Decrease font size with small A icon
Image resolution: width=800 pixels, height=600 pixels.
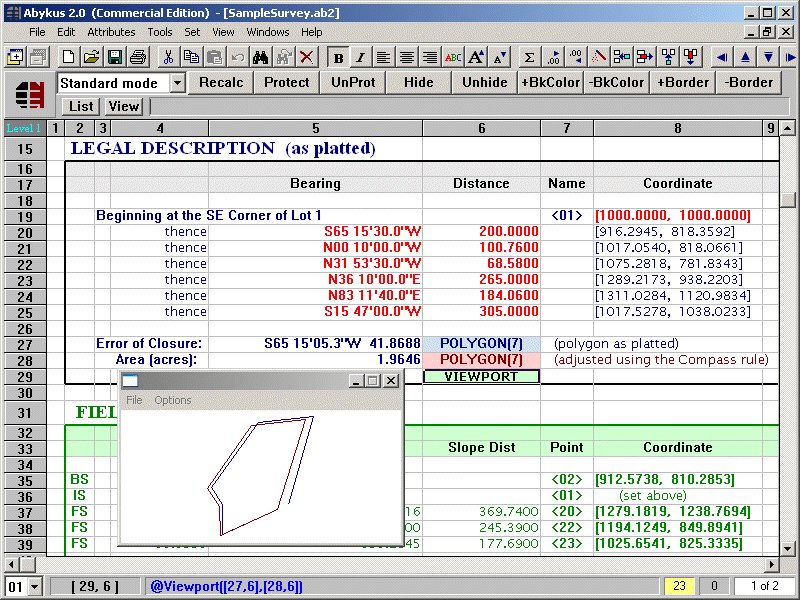(499, 57)
